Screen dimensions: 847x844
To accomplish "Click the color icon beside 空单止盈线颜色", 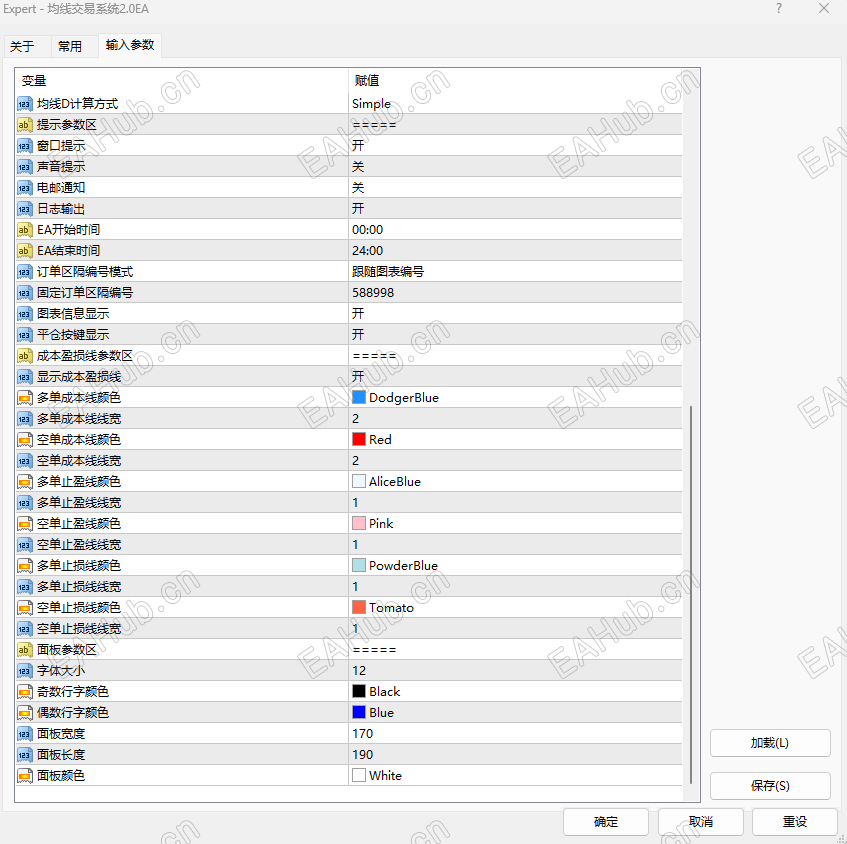I will click(24, 524).
